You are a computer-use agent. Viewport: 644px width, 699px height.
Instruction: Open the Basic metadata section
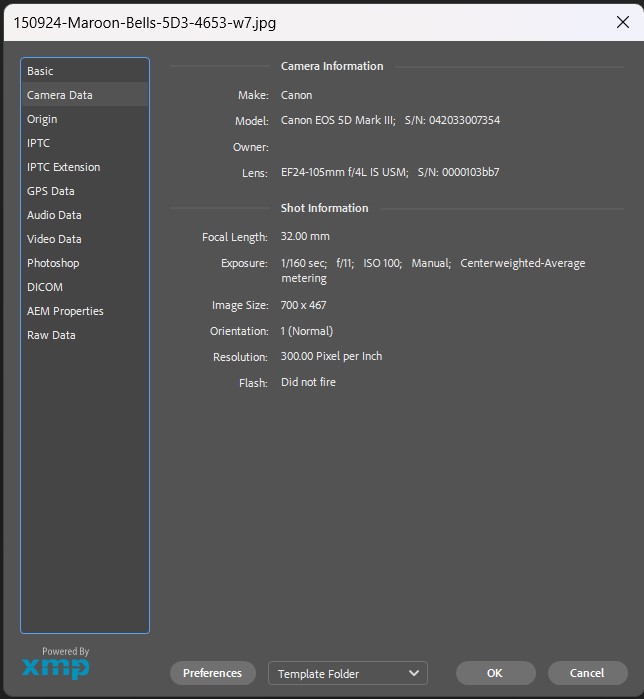pos(85,71)
